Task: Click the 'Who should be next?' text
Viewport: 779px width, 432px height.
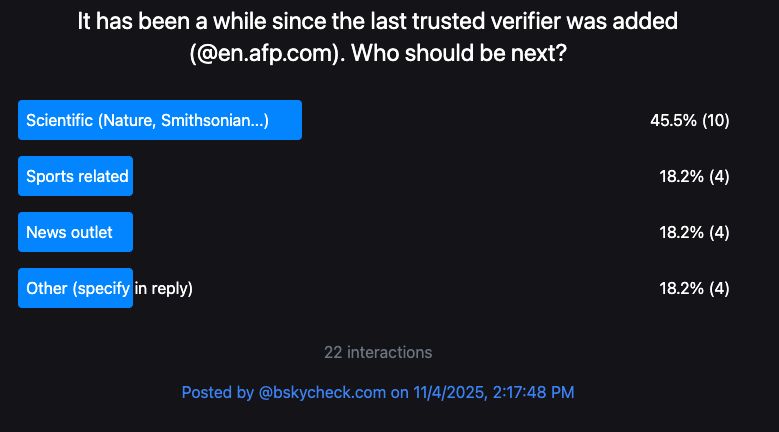Action: point(459,53)
